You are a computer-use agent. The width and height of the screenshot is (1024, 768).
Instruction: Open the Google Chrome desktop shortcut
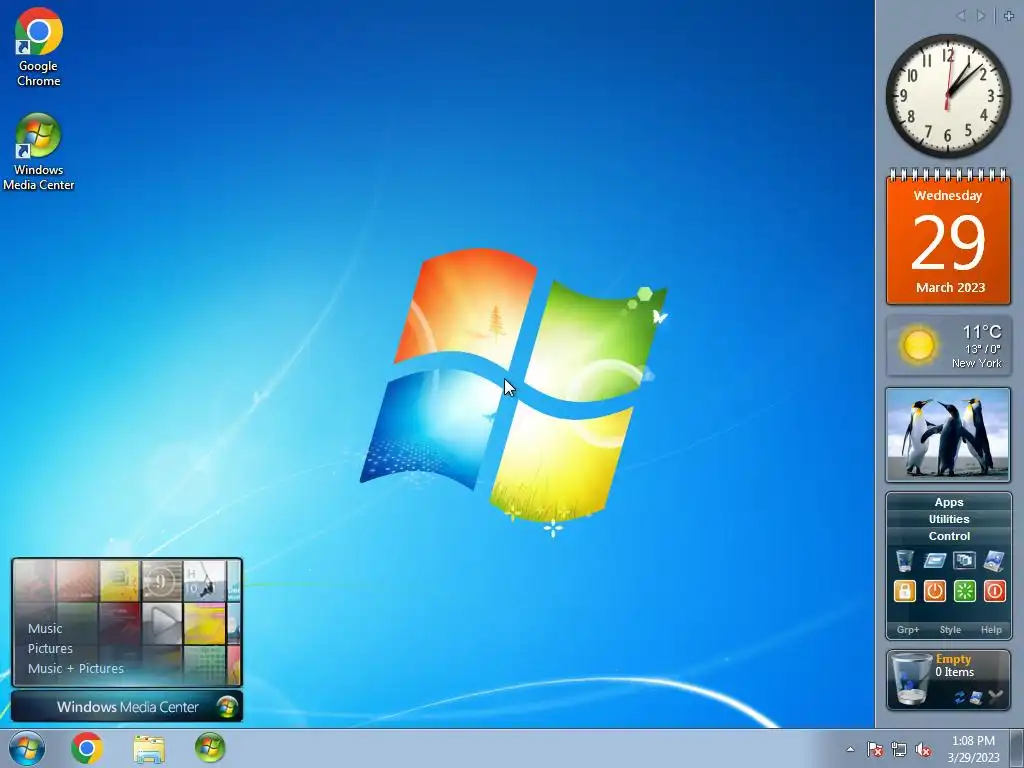[x=39, y=48]
